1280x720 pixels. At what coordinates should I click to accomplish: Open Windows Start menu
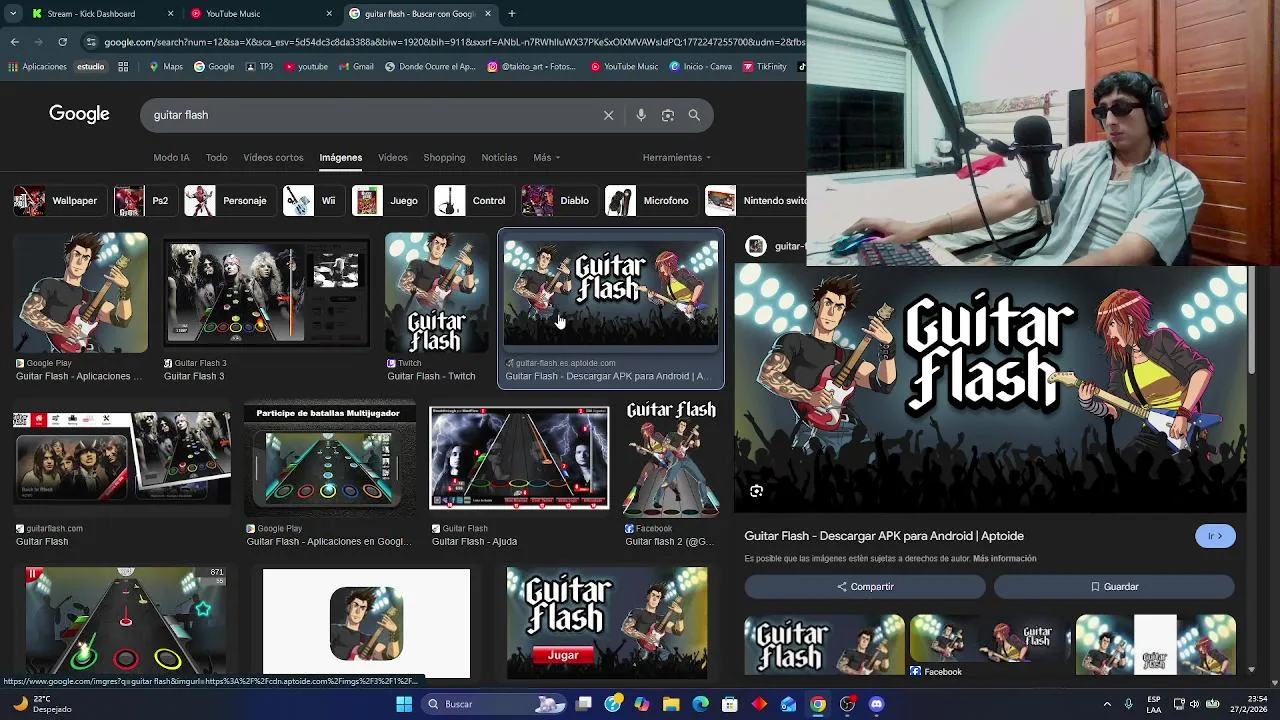click(x=404, y=704)
